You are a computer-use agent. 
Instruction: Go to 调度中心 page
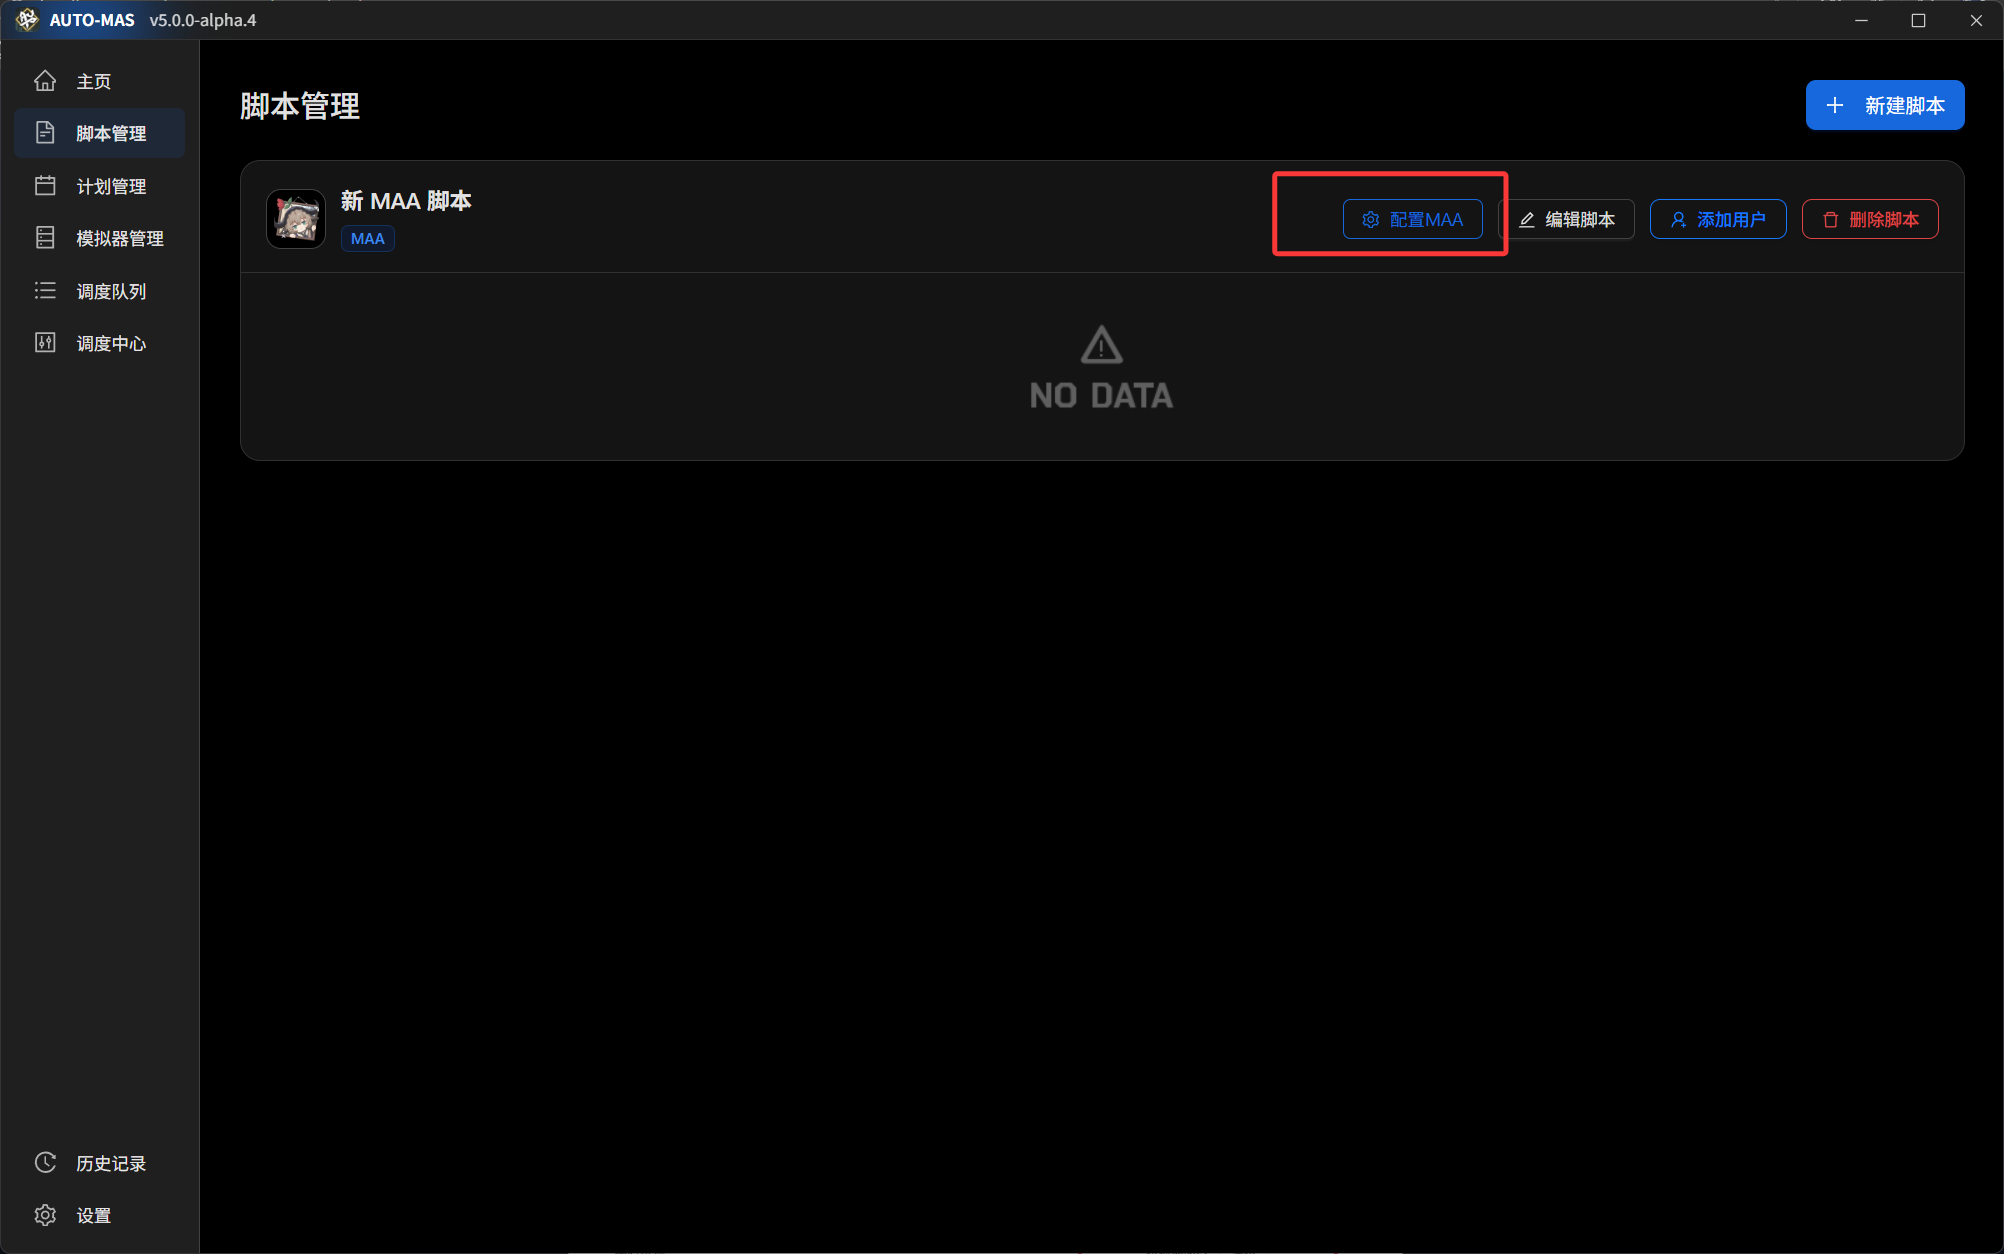[111, 343]
